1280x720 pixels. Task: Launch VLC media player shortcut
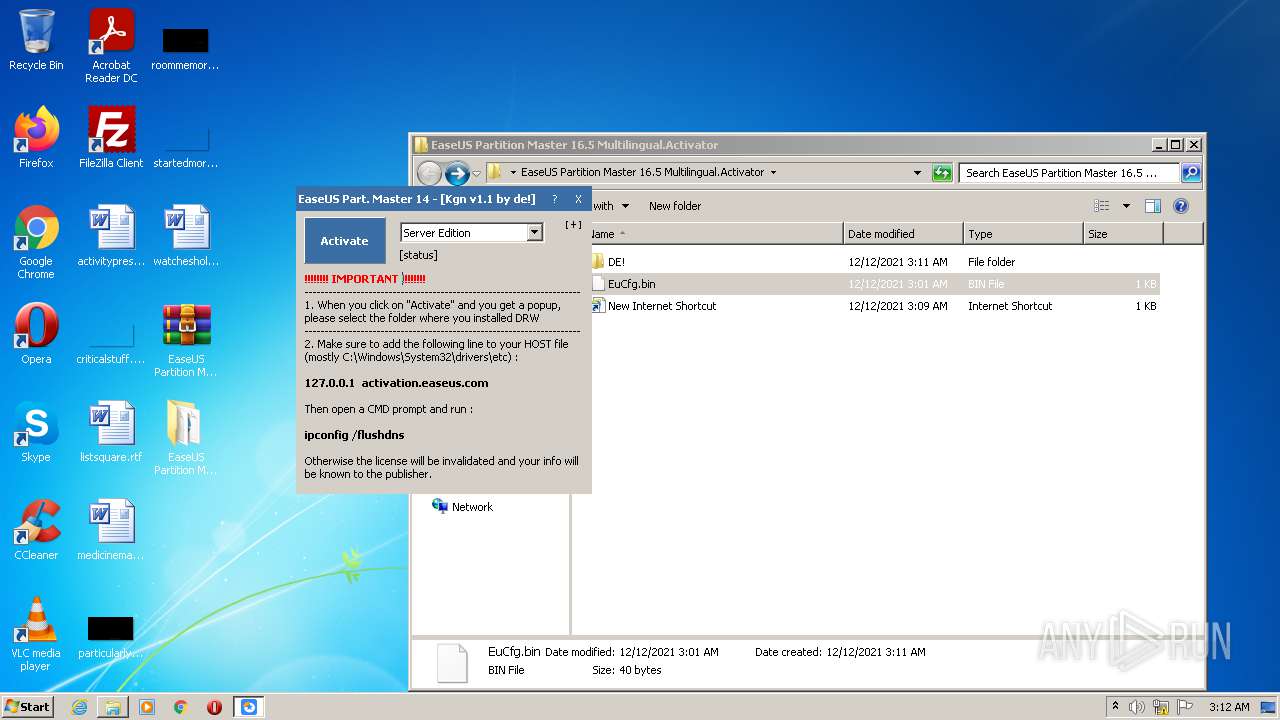click(x=36, y=634)
